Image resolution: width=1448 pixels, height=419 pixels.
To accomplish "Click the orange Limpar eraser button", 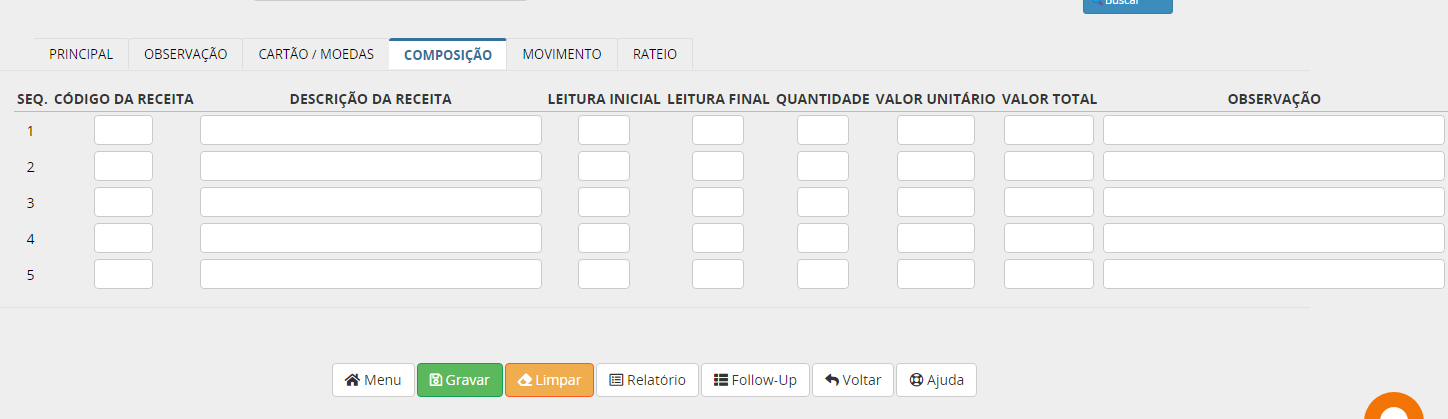I will [549, 380].
